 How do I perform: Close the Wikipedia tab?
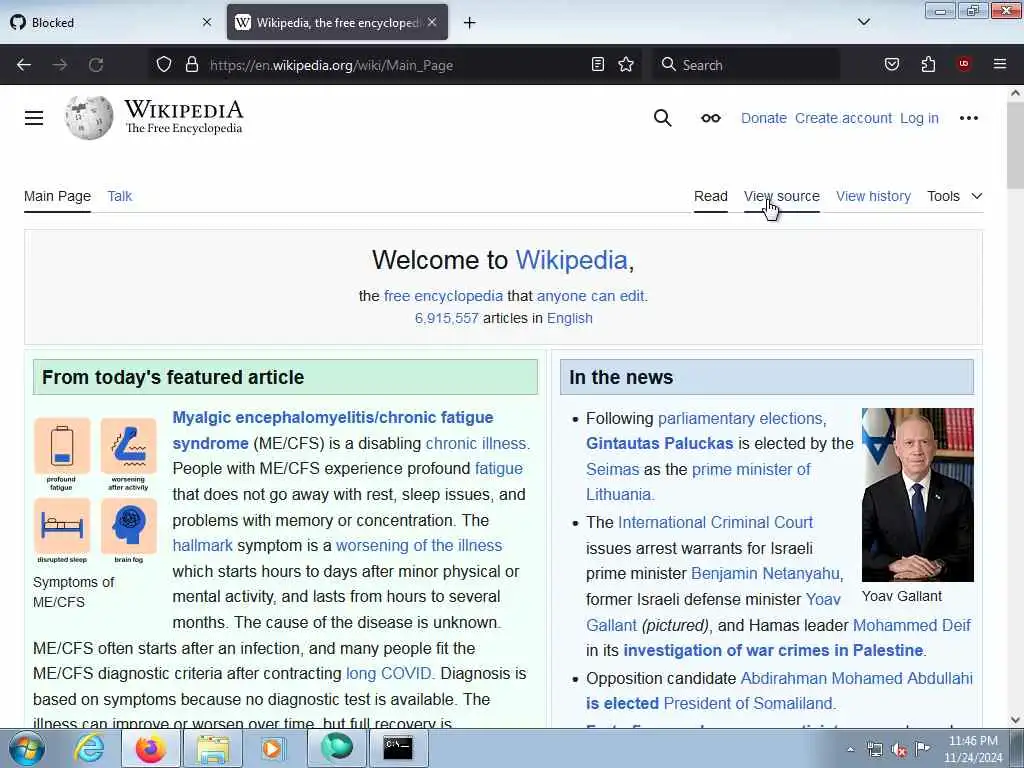(x=432, y=22)
